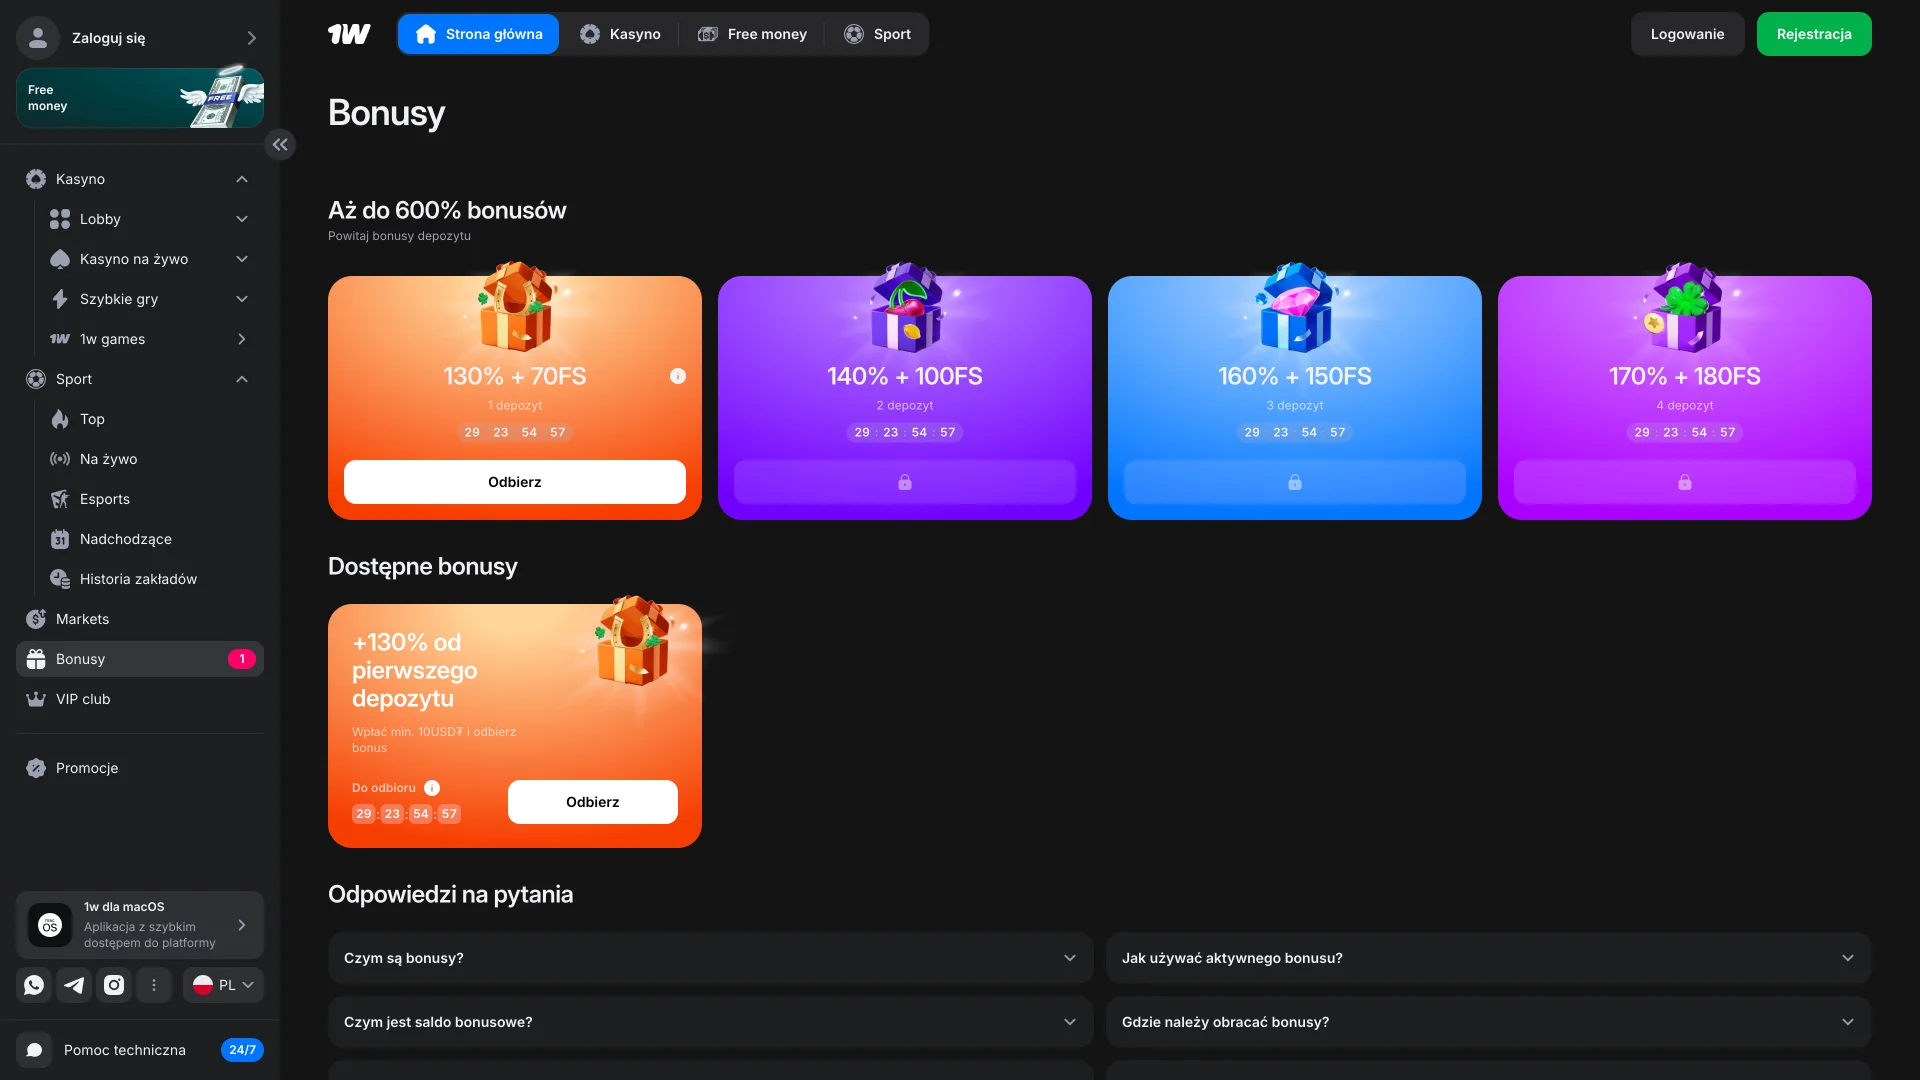1920x1080 pixels.
Task: Open the PL language dropdown
Action: (x=223, y=985)
